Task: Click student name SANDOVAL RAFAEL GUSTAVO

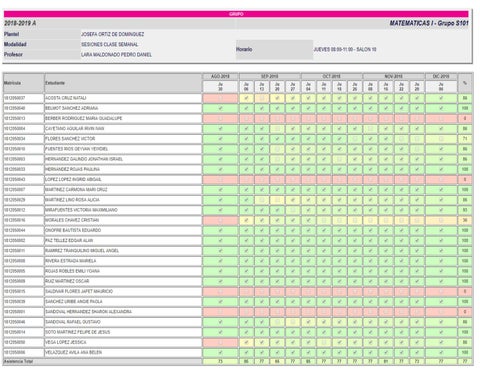Action: pos(73,322)
